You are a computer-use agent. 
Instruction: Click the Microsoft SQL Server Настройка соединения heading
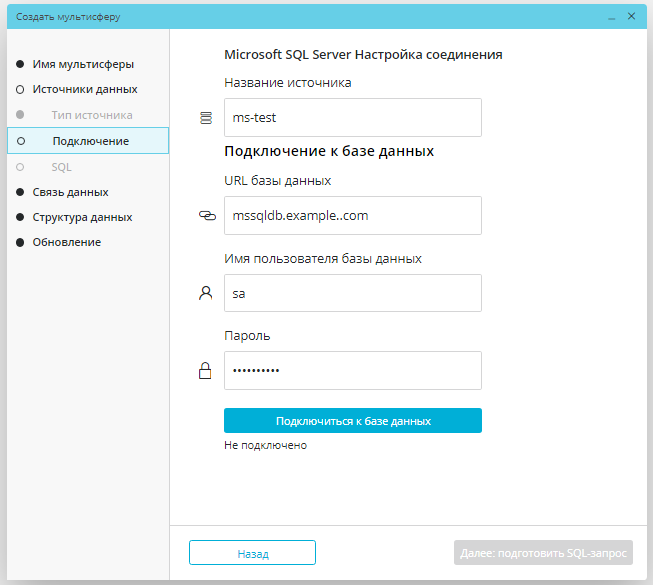tap(363, 55)
